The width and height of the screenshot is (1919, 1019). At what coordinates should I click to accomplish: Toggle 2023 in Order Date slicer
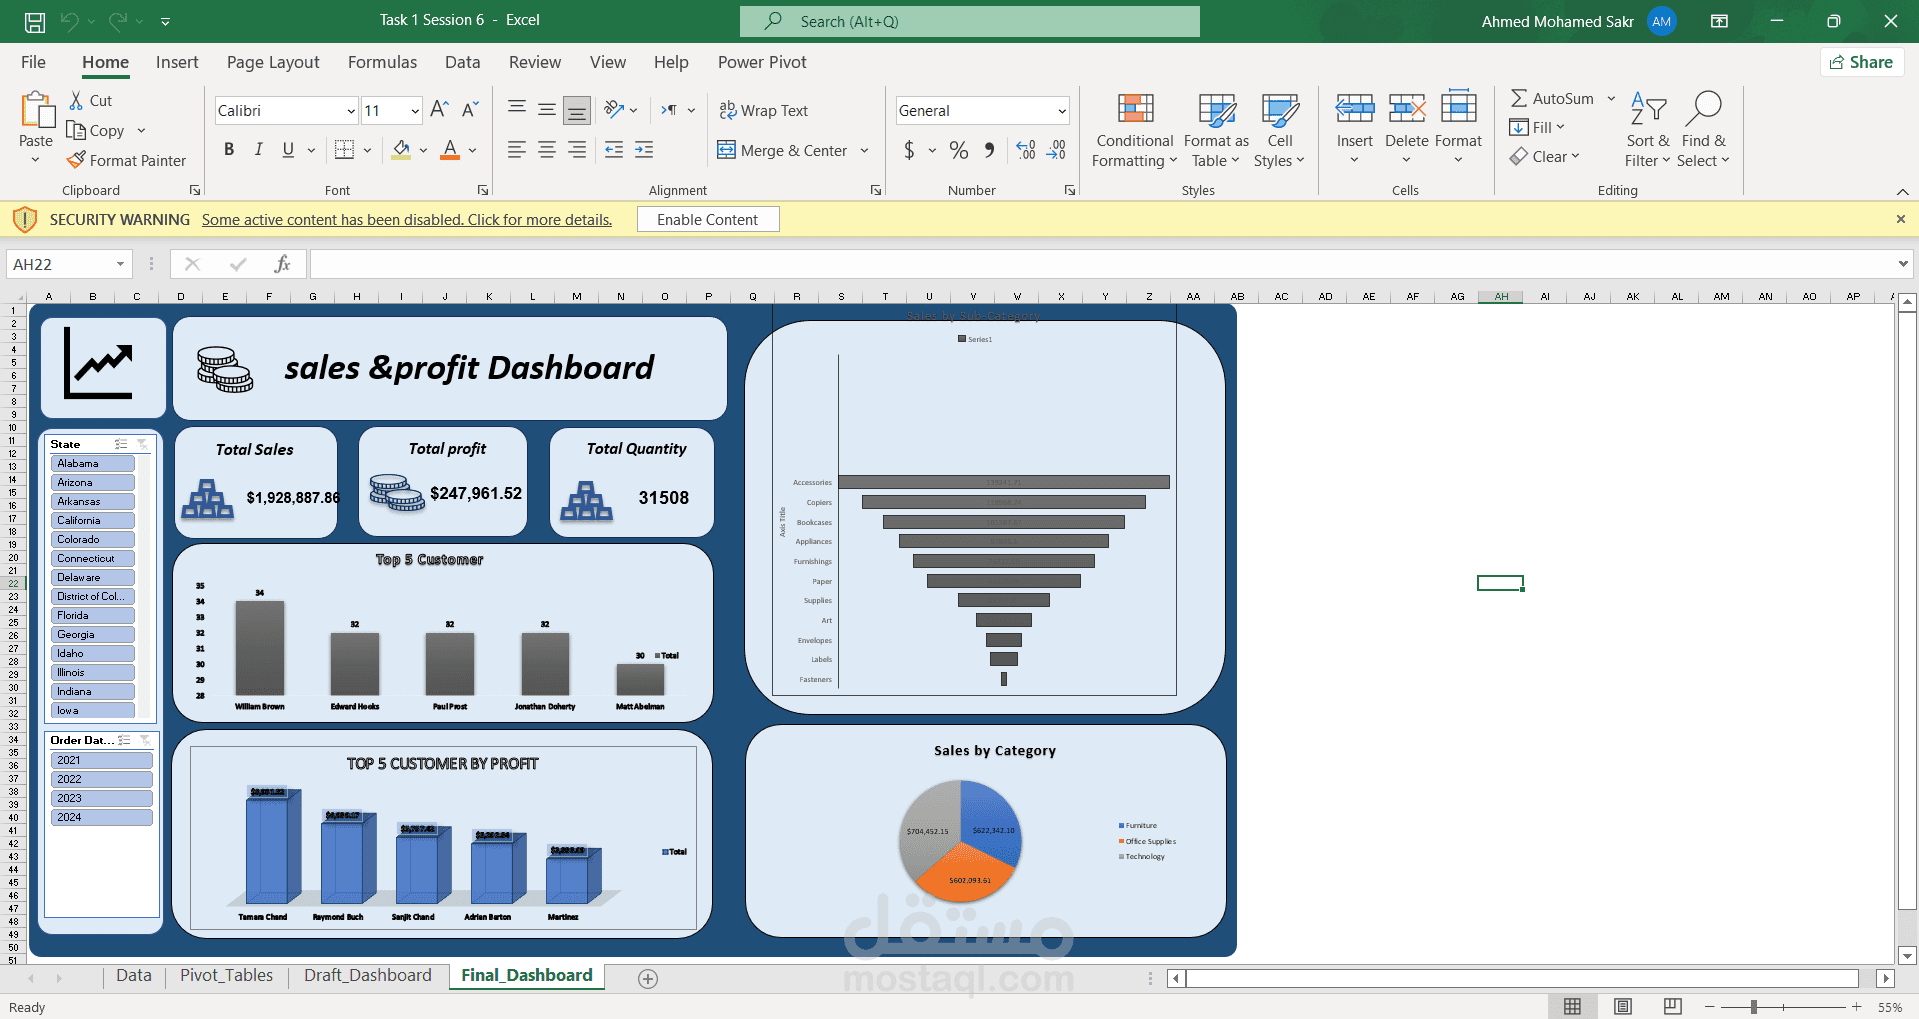pos(102,798)
